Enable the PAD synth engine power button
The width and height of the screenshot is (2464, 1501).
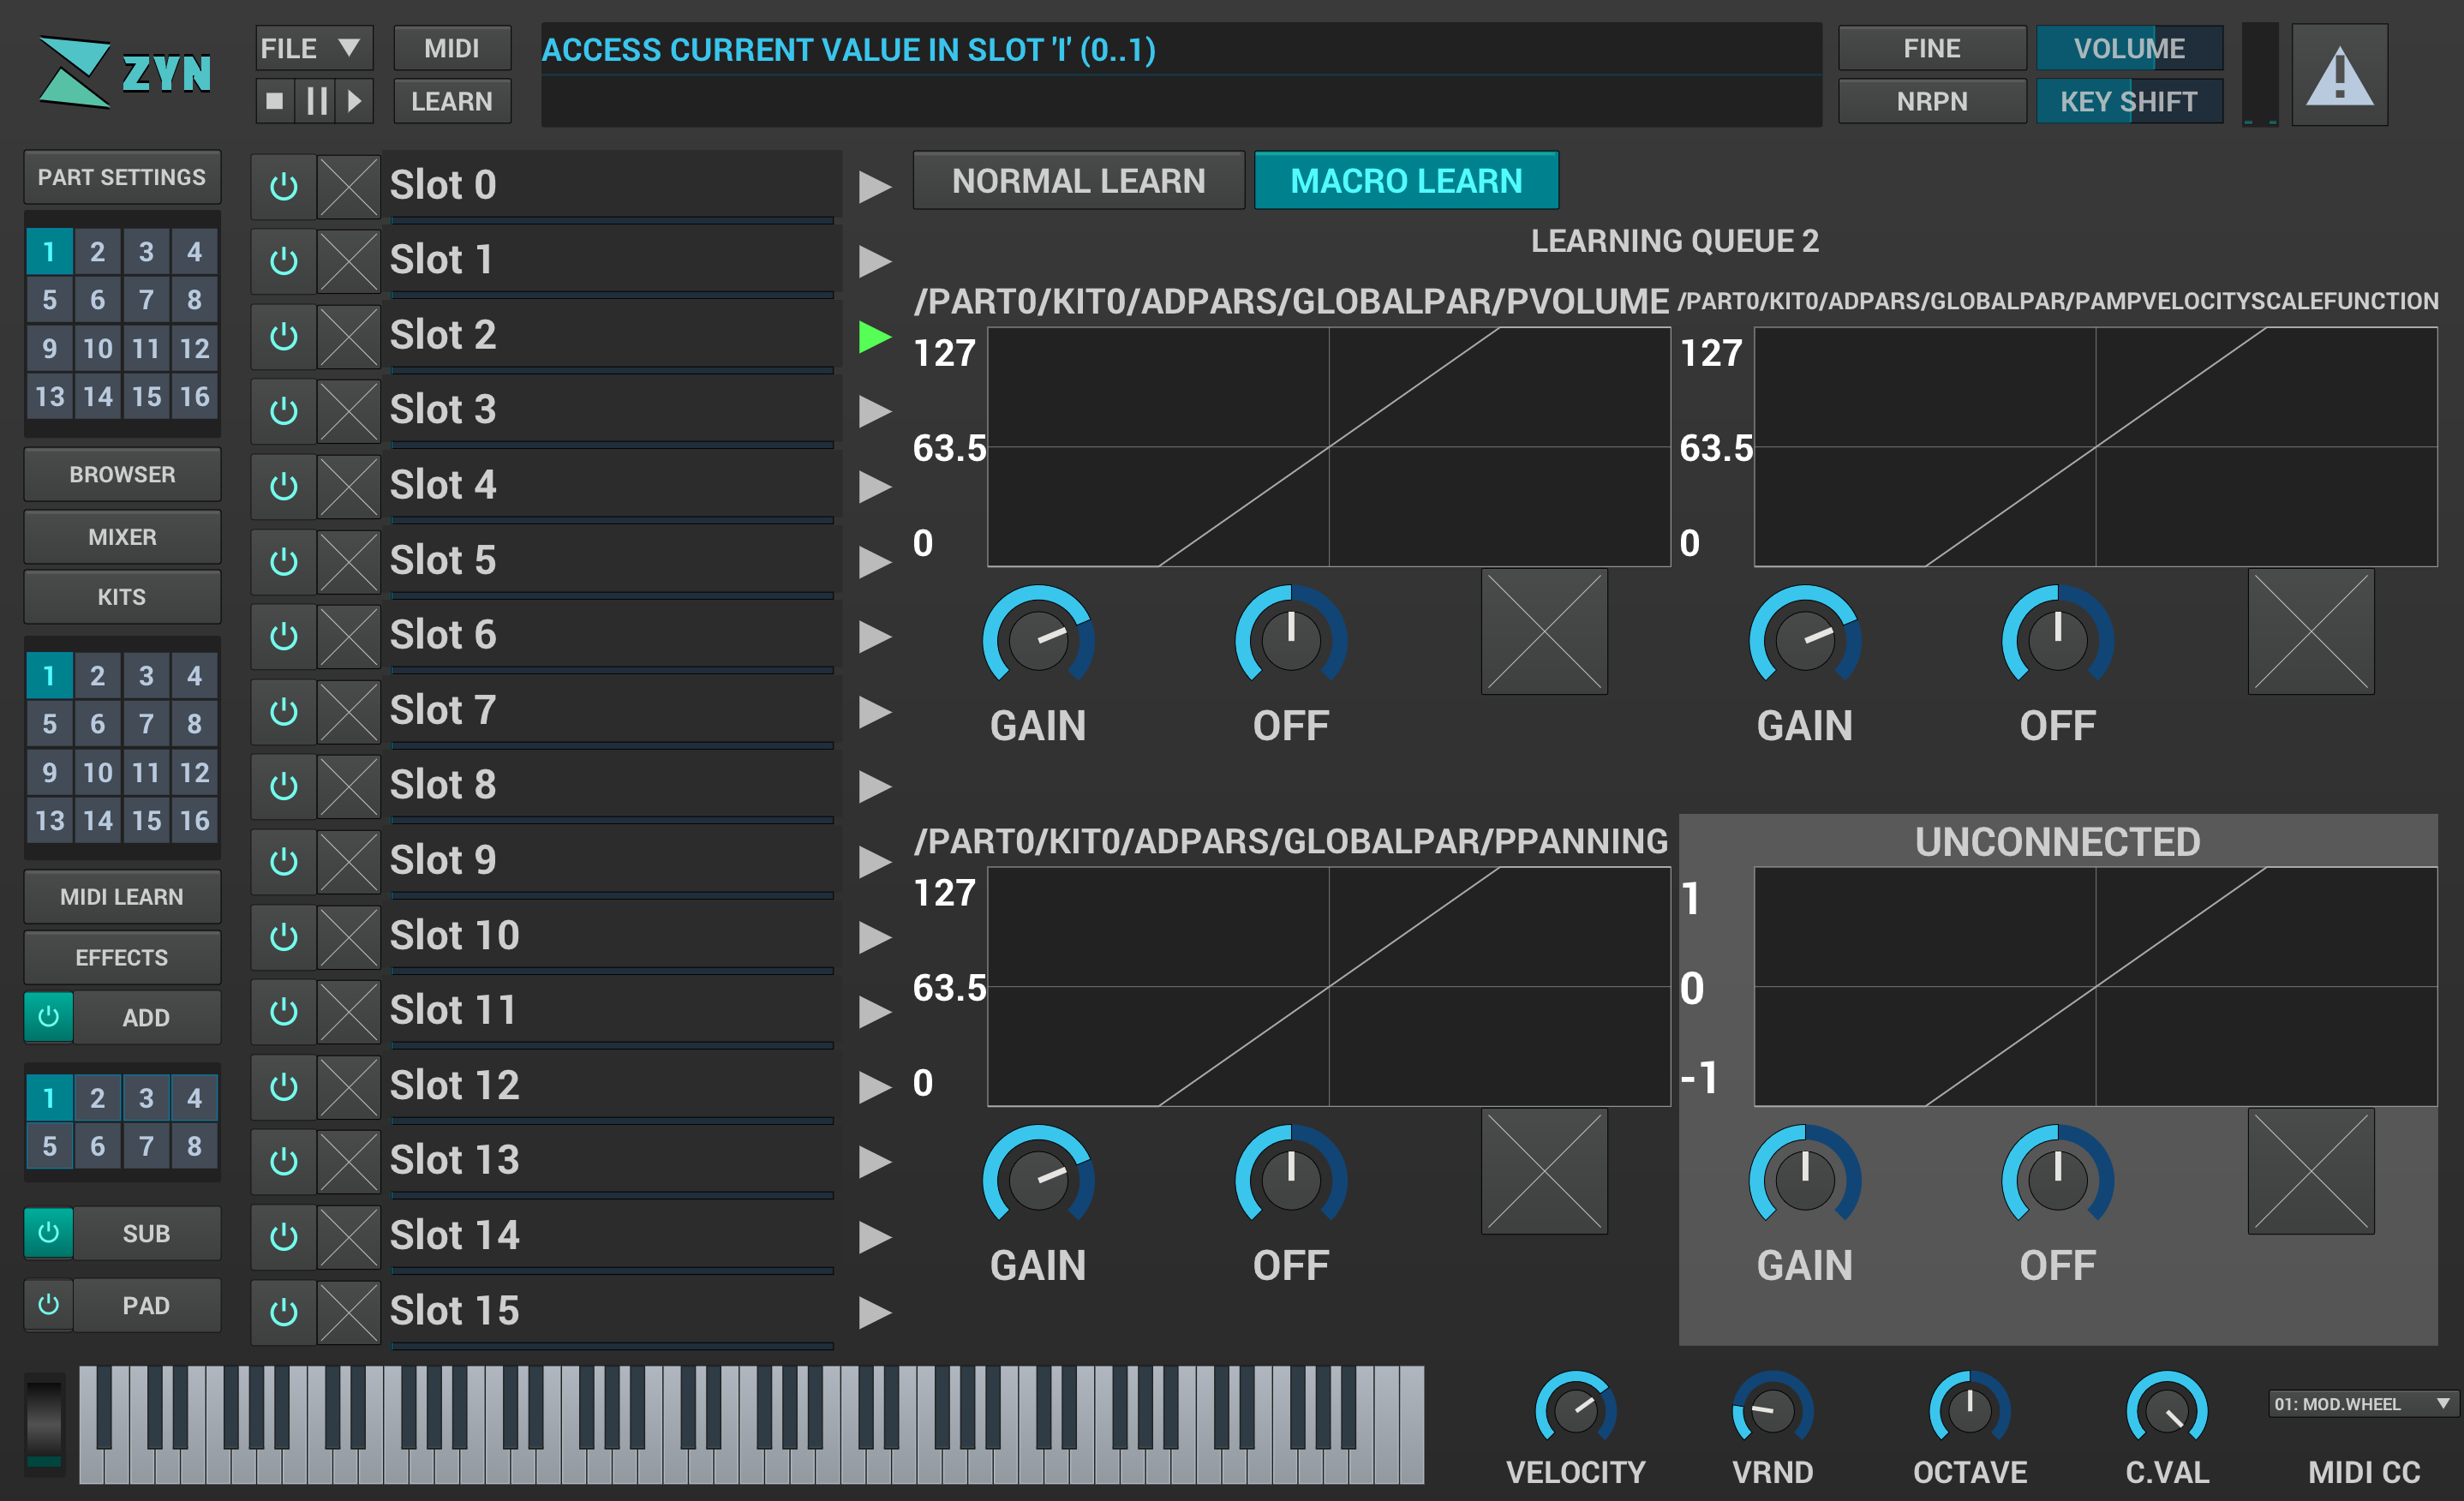(x=48, y=1305)
